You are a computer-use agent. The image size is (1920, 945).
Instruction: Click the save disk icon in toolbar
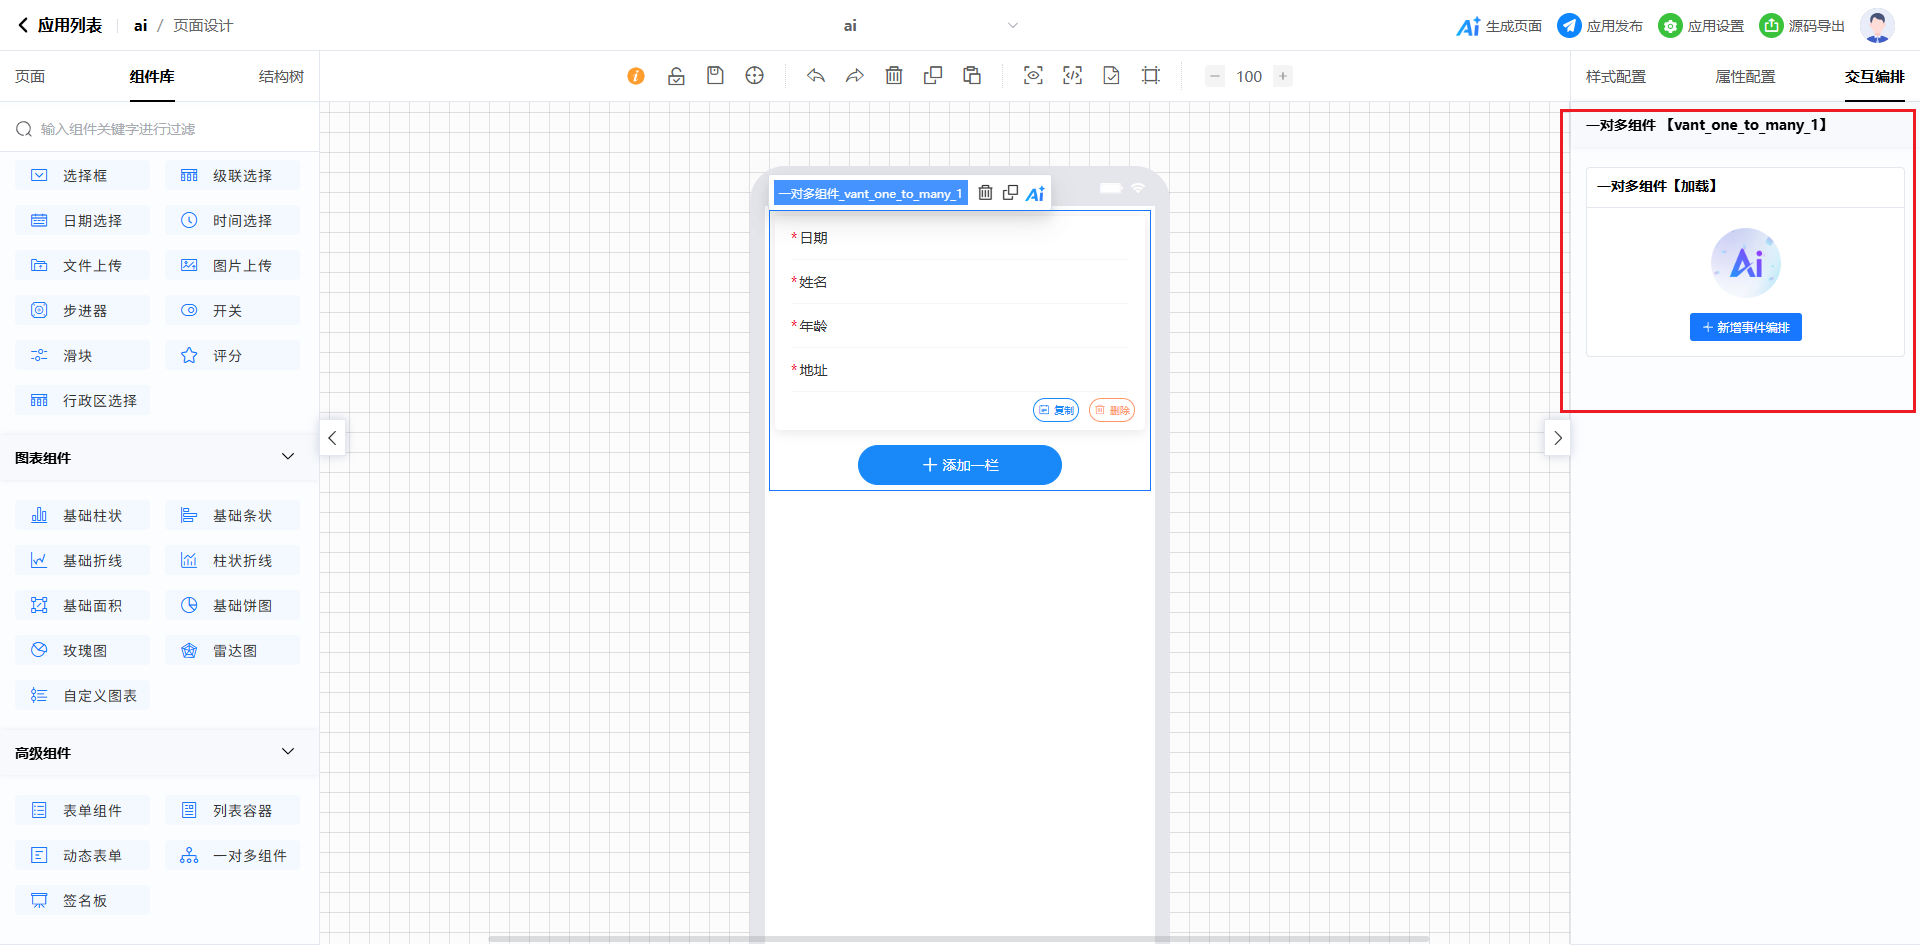(x=715, y=76)
